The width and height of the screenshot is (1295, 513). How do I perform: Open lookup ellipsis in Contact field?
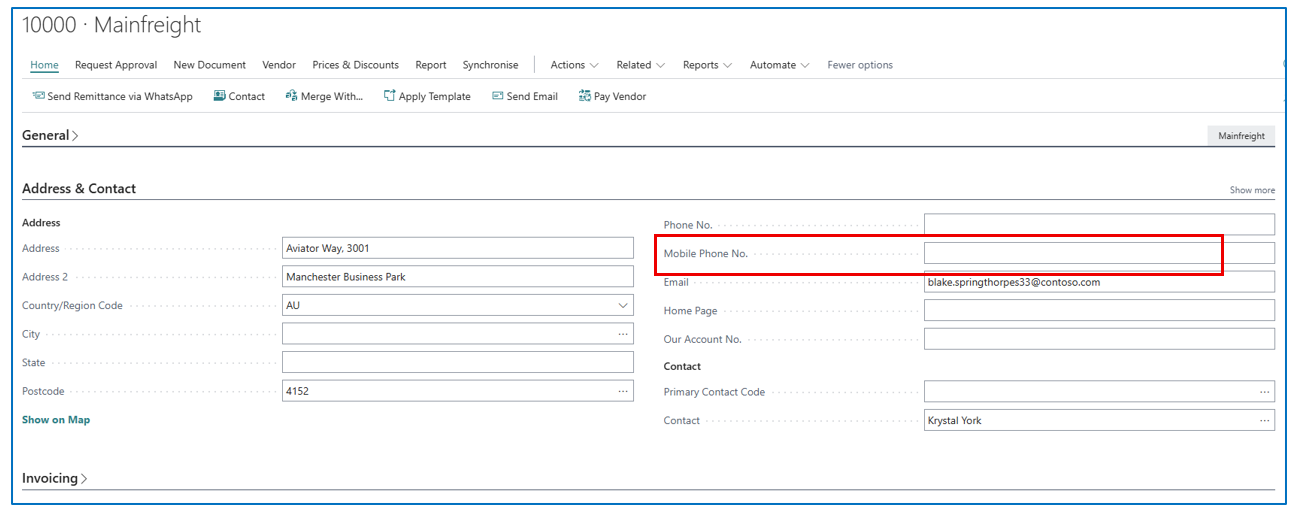tap(1264, 421)
